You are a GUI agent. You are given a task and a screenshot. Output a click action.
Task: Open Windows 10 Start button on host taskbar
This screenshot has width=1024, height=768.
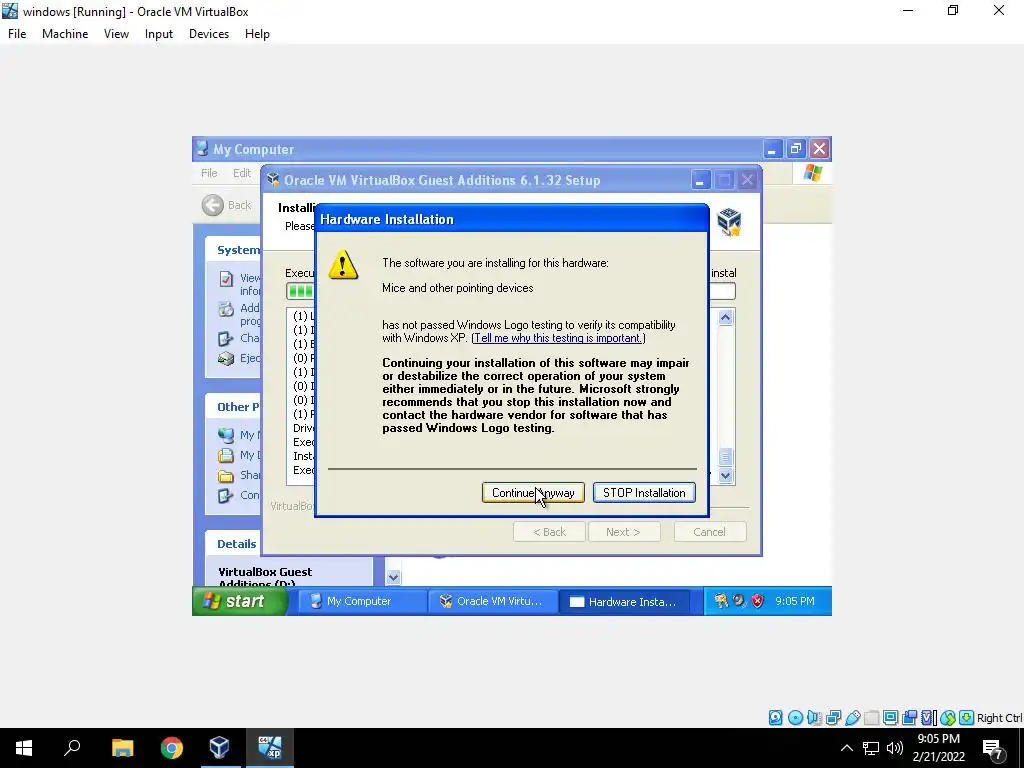click(x=24, y=748)
